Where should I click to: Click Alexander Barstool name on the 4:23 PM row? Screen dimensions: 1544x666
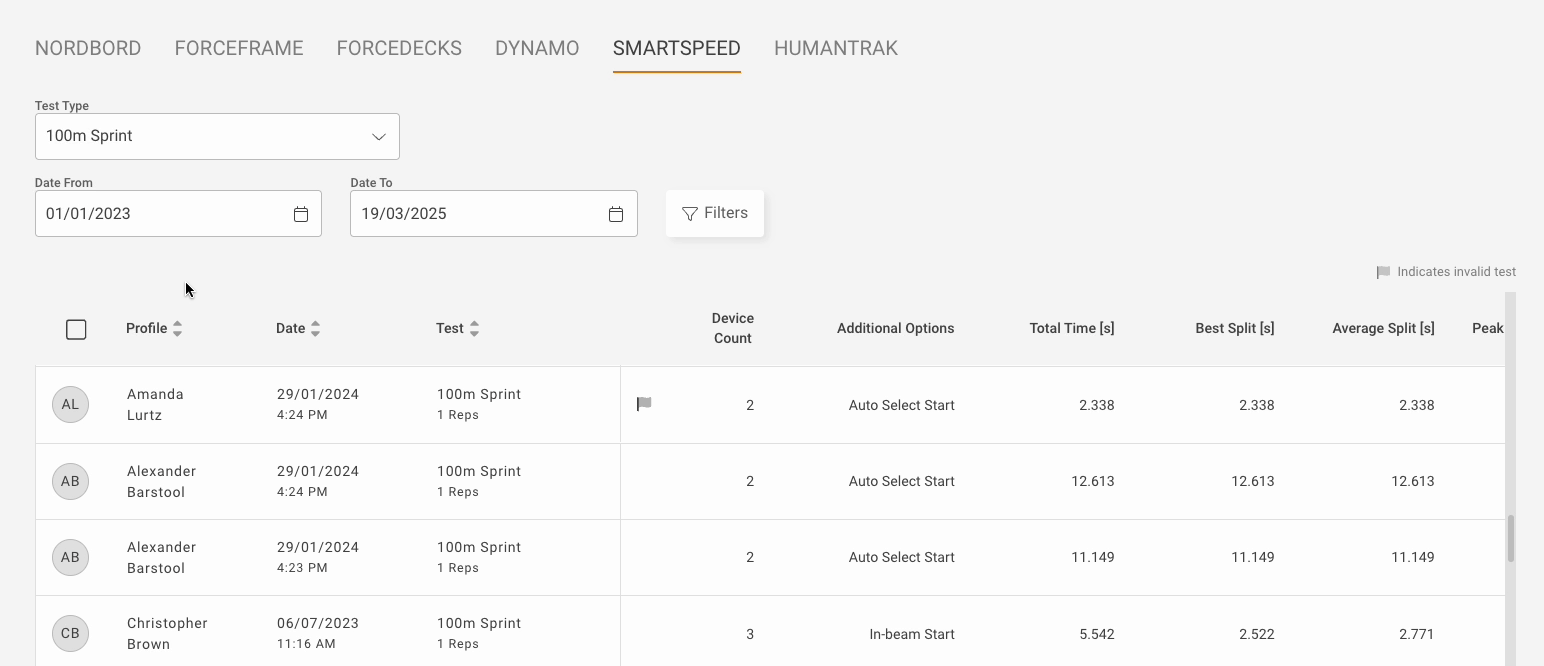[x=161, y=557]
